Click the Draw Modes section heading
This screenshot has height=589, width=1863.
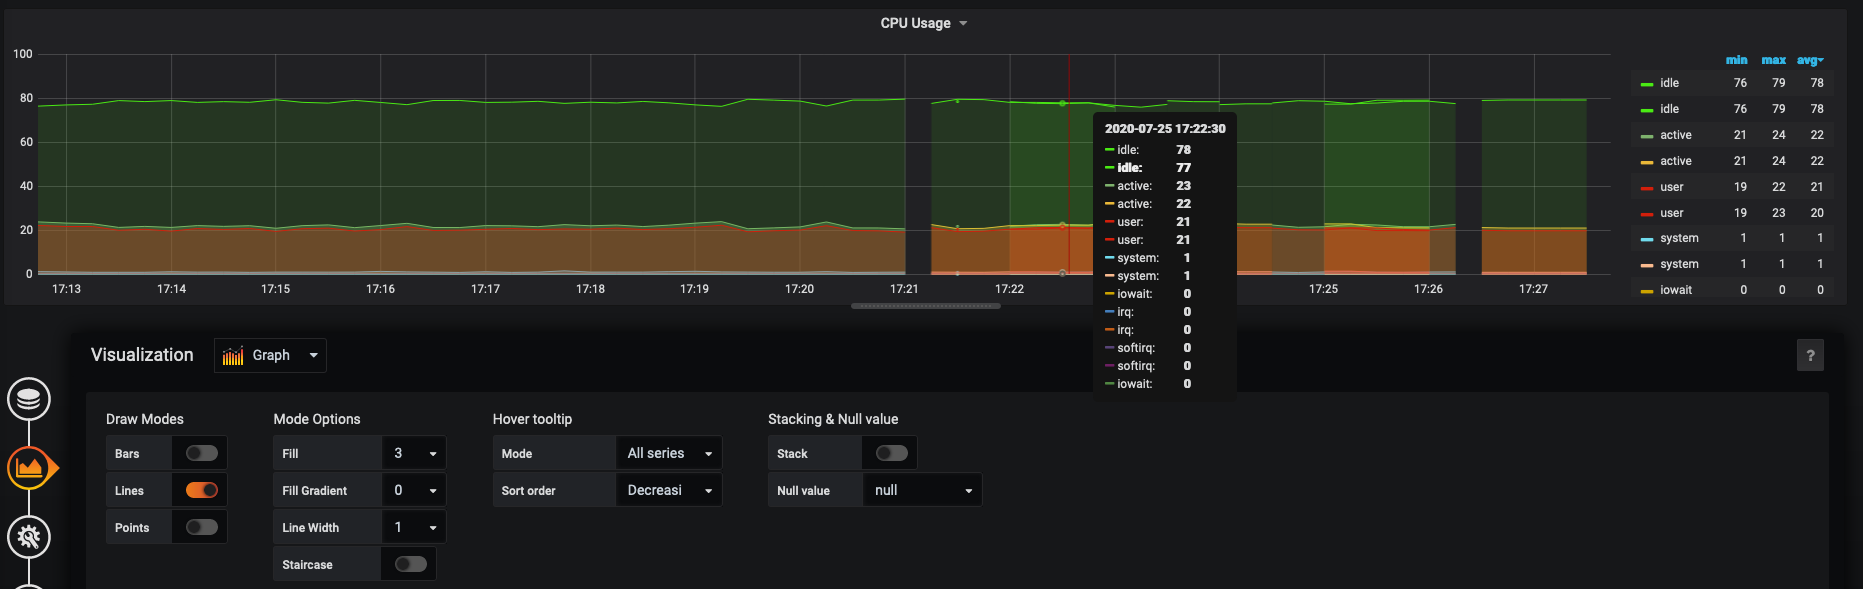pyautogui.click(x=145, y=419)
